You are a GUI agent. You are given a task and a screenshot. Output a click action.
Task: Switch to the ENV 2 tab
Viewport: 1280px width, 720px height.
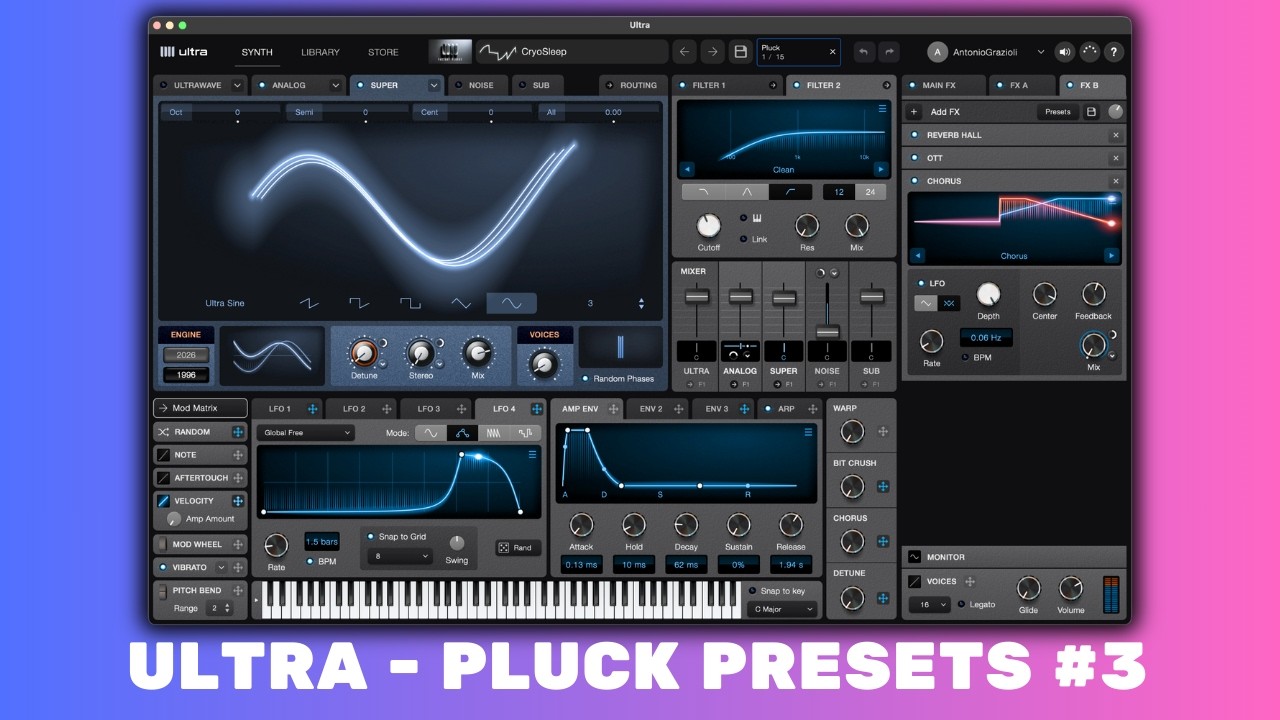tap(652, 409)
